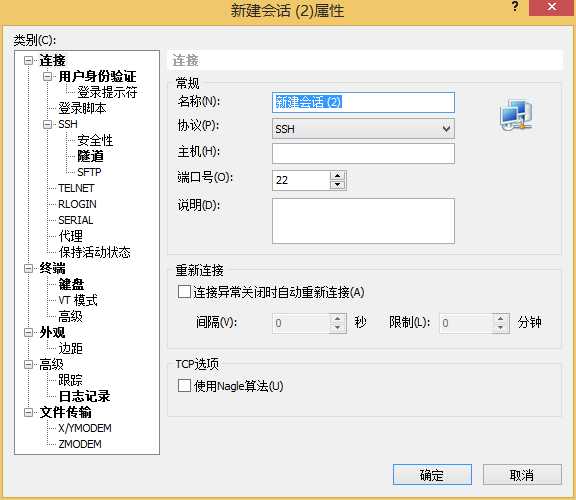The width and height of the screenshot is (576, 500).
Task: Open the 协议 SSH protocol dropdown
Action: 363,129
